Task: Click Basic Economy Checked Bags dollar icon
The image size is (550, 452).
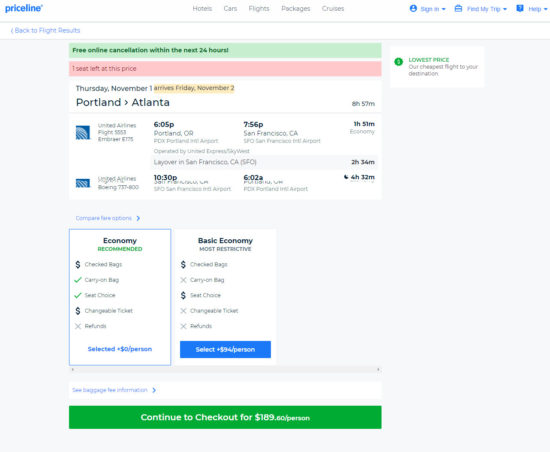Action: tap(183, 264)
